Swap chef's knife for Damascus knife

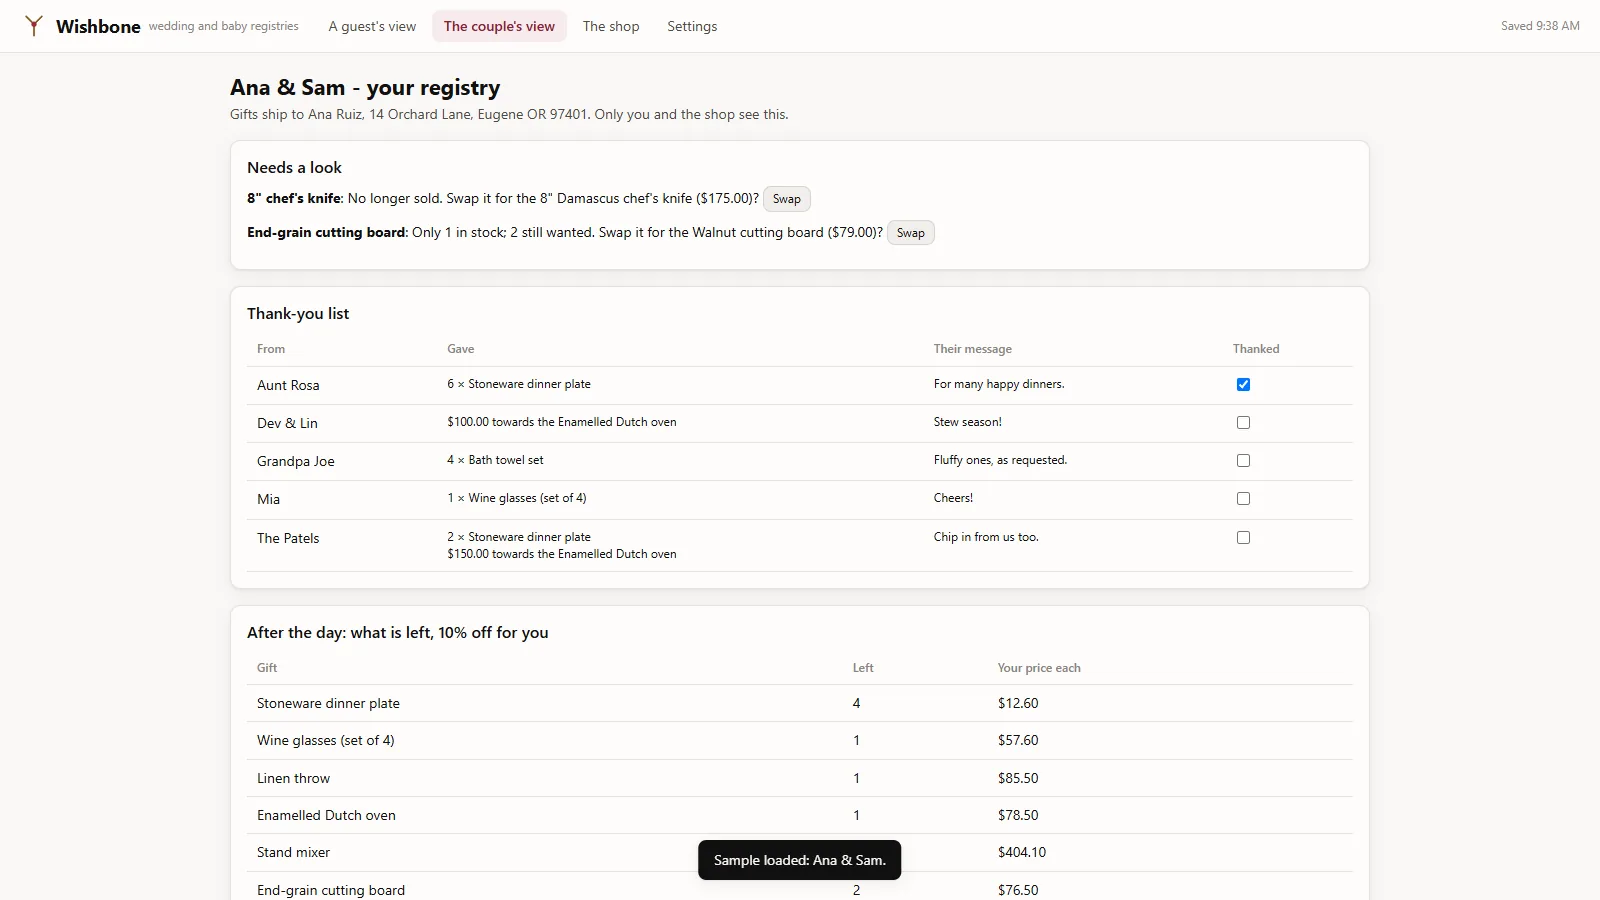pos(787,199)
